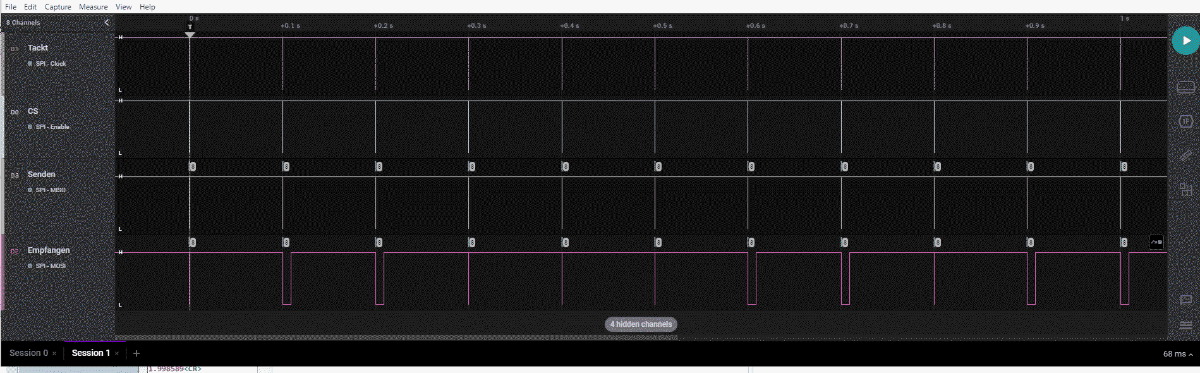Add a new session tab

click(136, 353)
